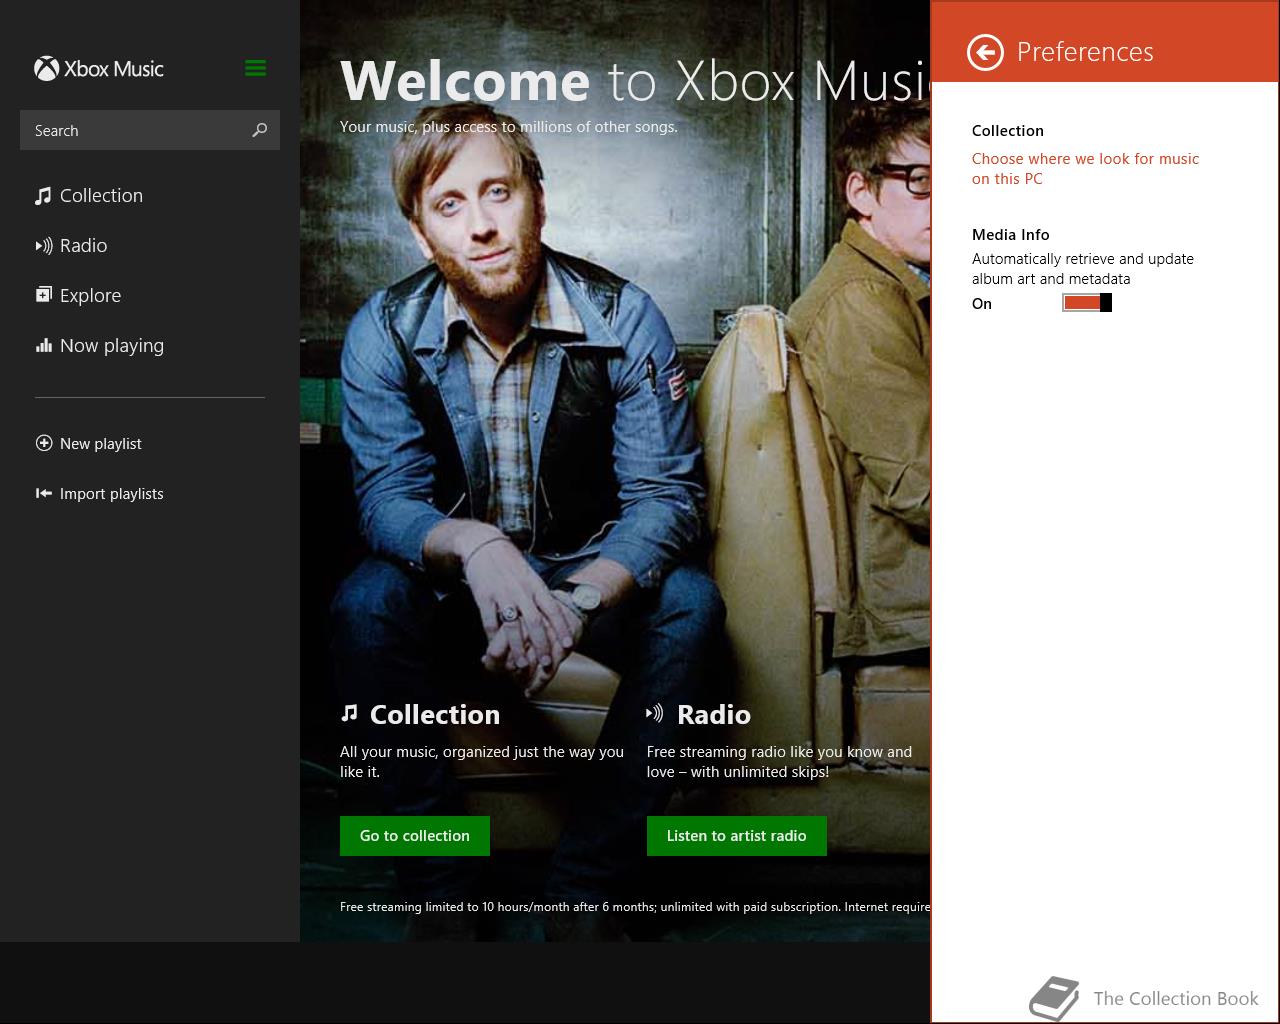Click the Radio heading on welcome page
1280x1024 pixels.
coord(714,714)
